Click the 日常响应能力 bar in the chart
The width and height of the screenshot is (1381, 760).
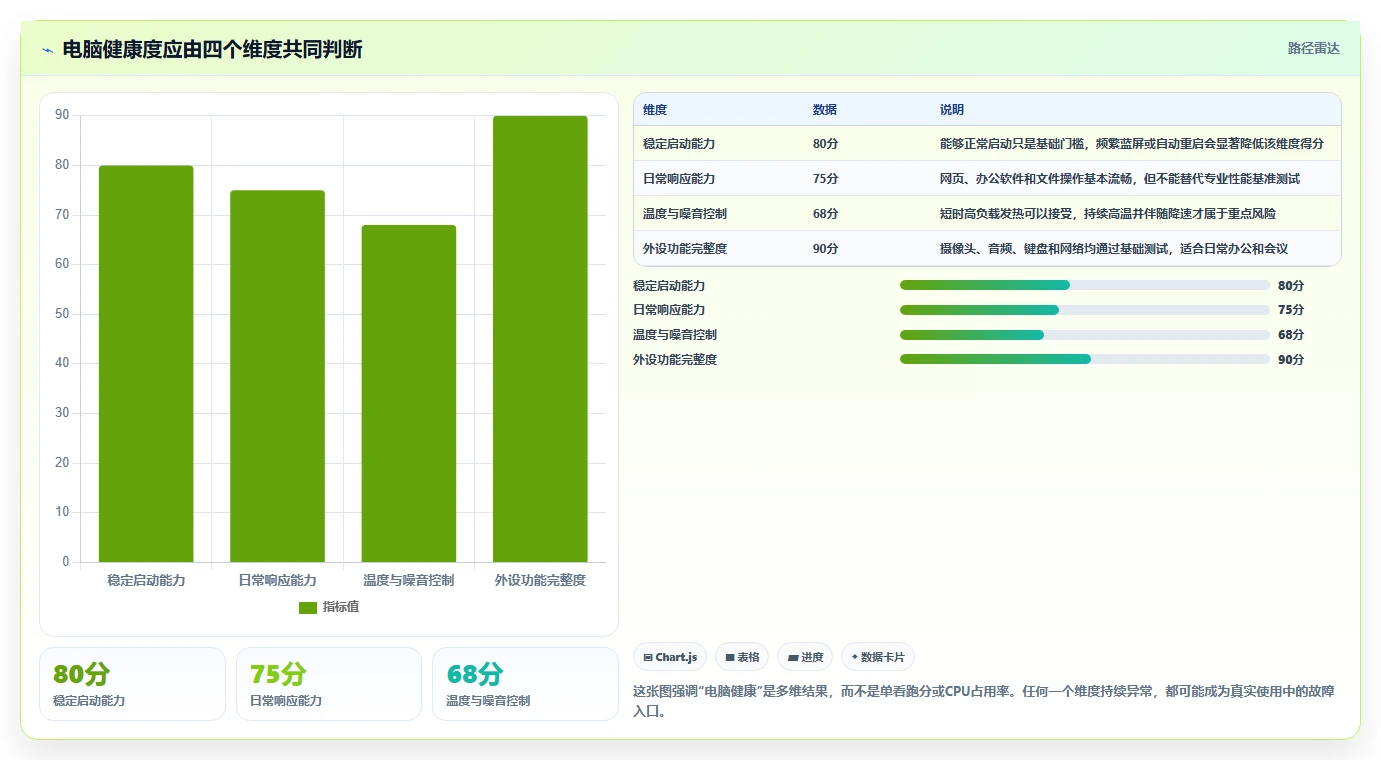tap(277, 376)
